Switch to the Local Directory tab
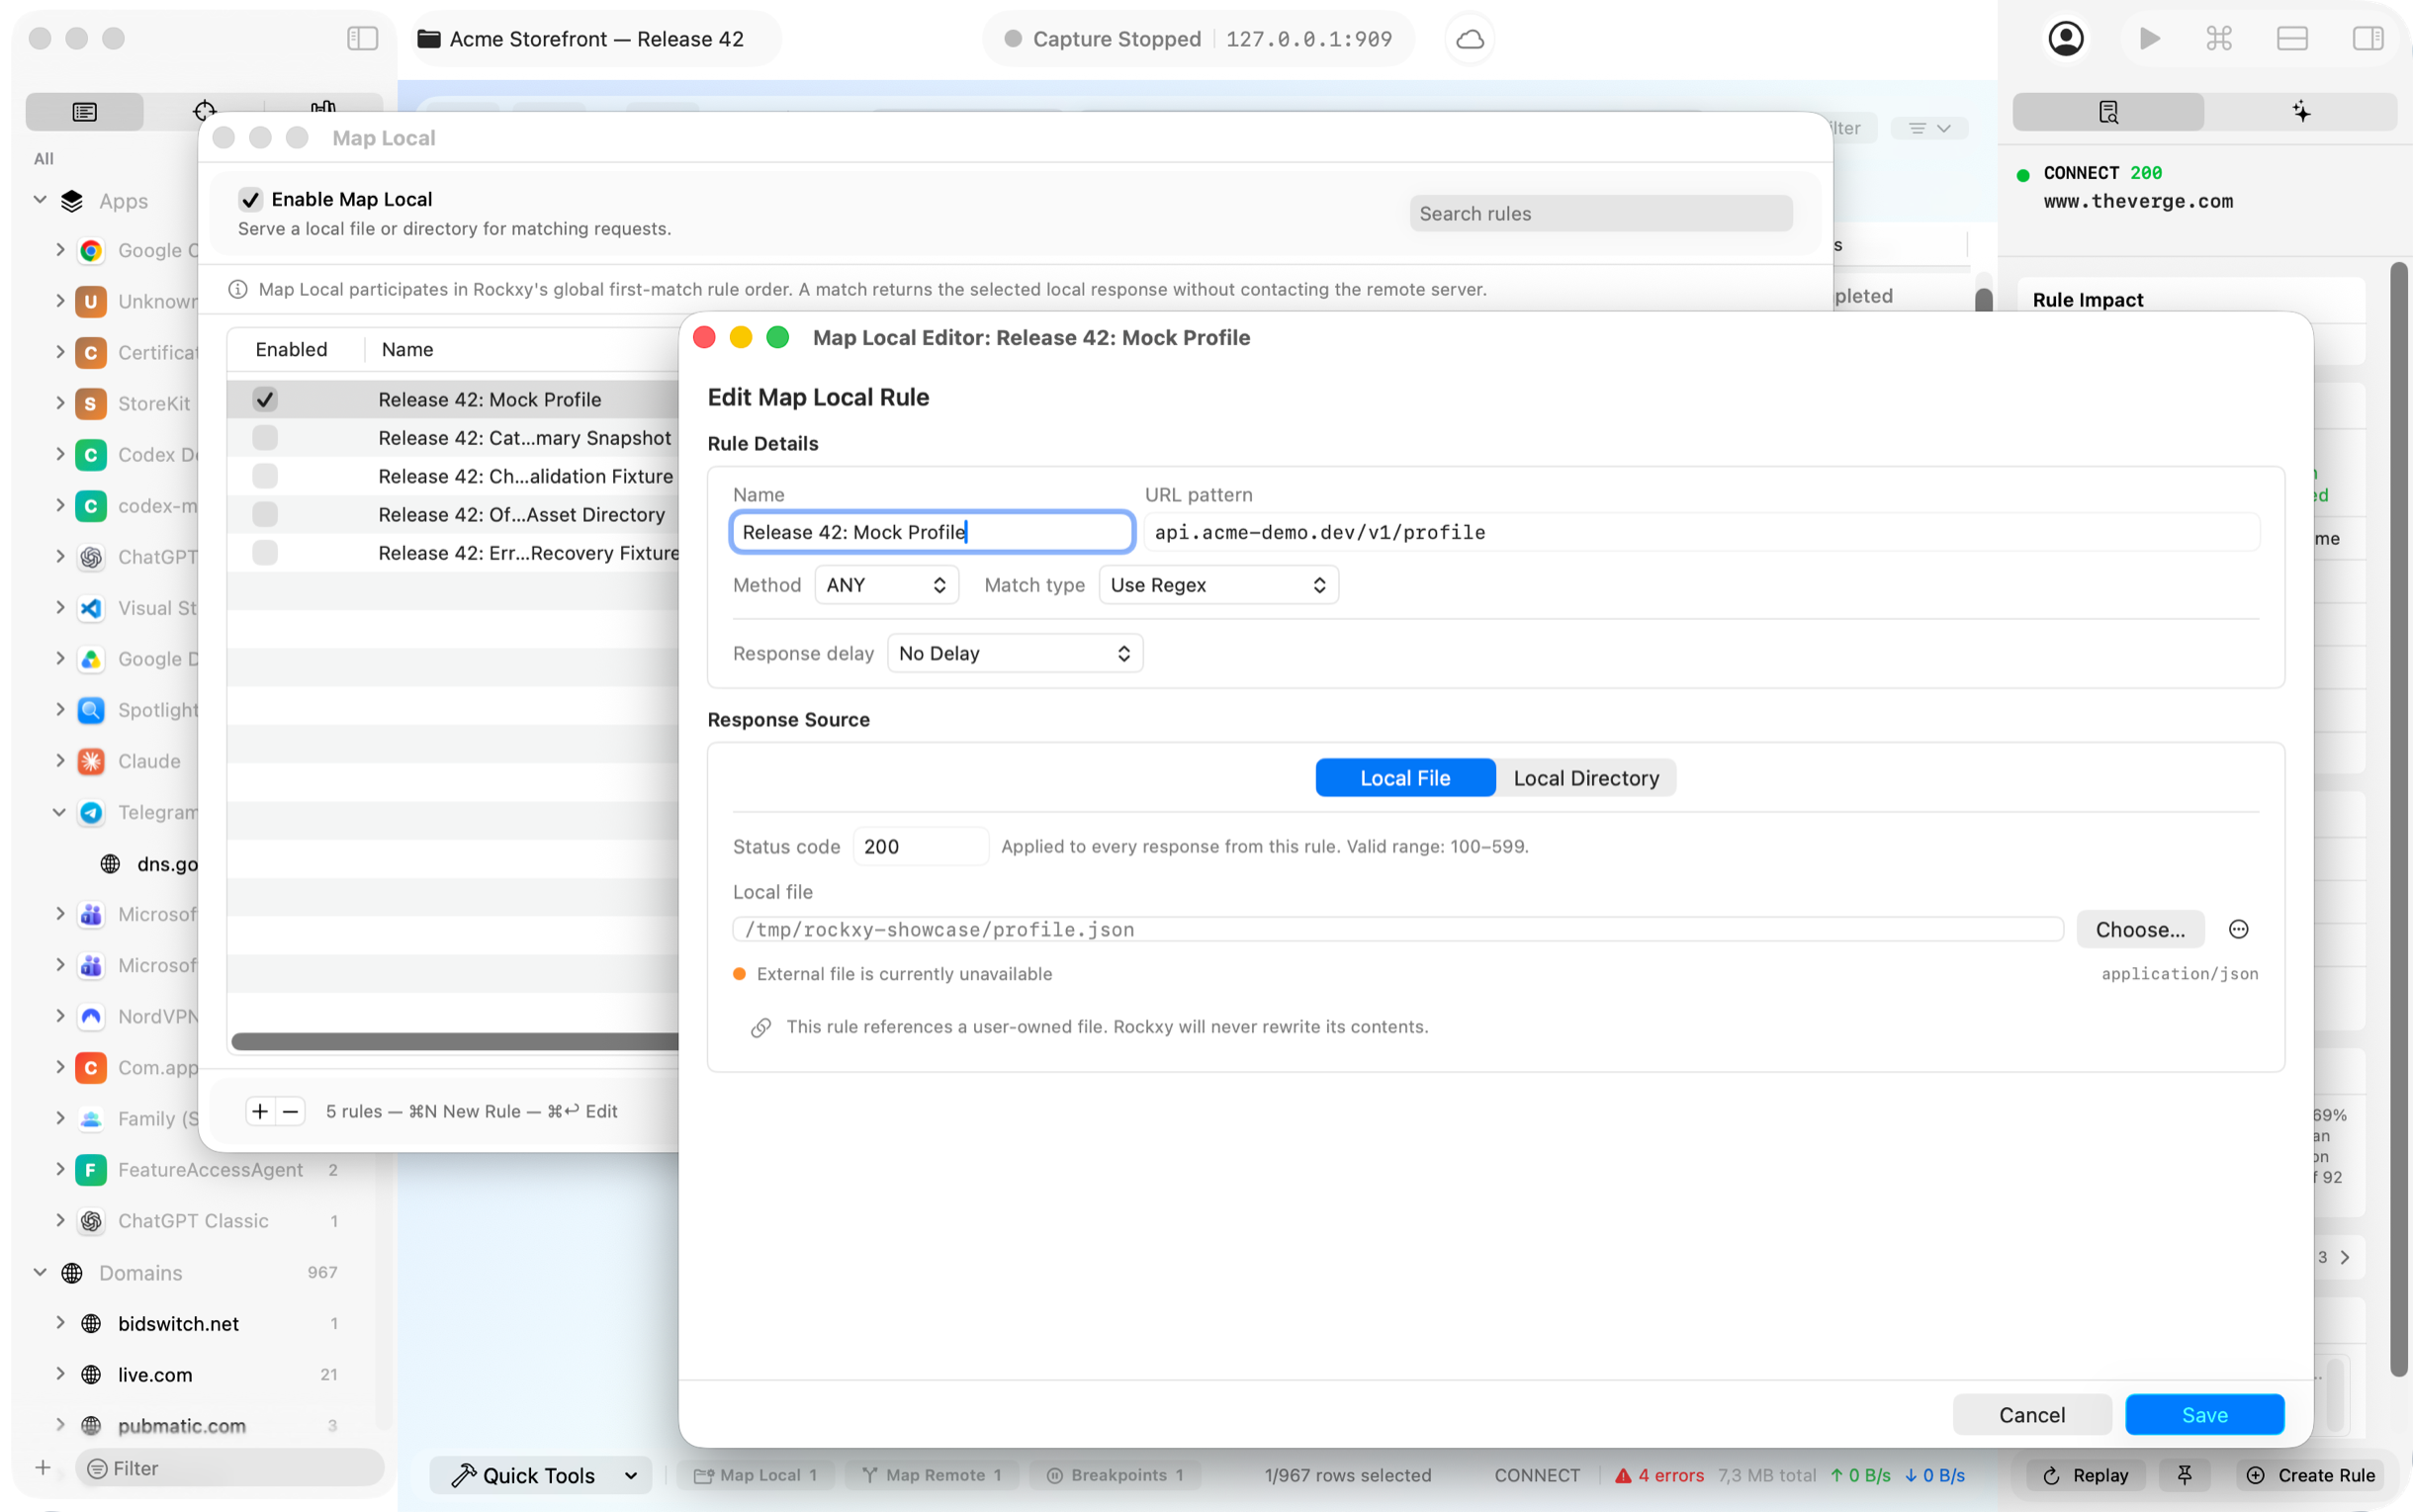Viewport: 2413px width, 1512px height. pyautogui.click(x=1585, y=778)
